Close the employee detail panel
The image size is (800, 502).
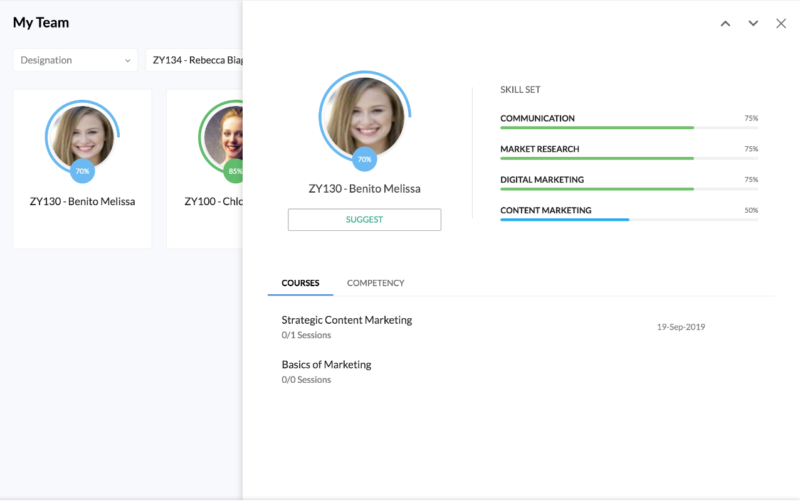781,24
